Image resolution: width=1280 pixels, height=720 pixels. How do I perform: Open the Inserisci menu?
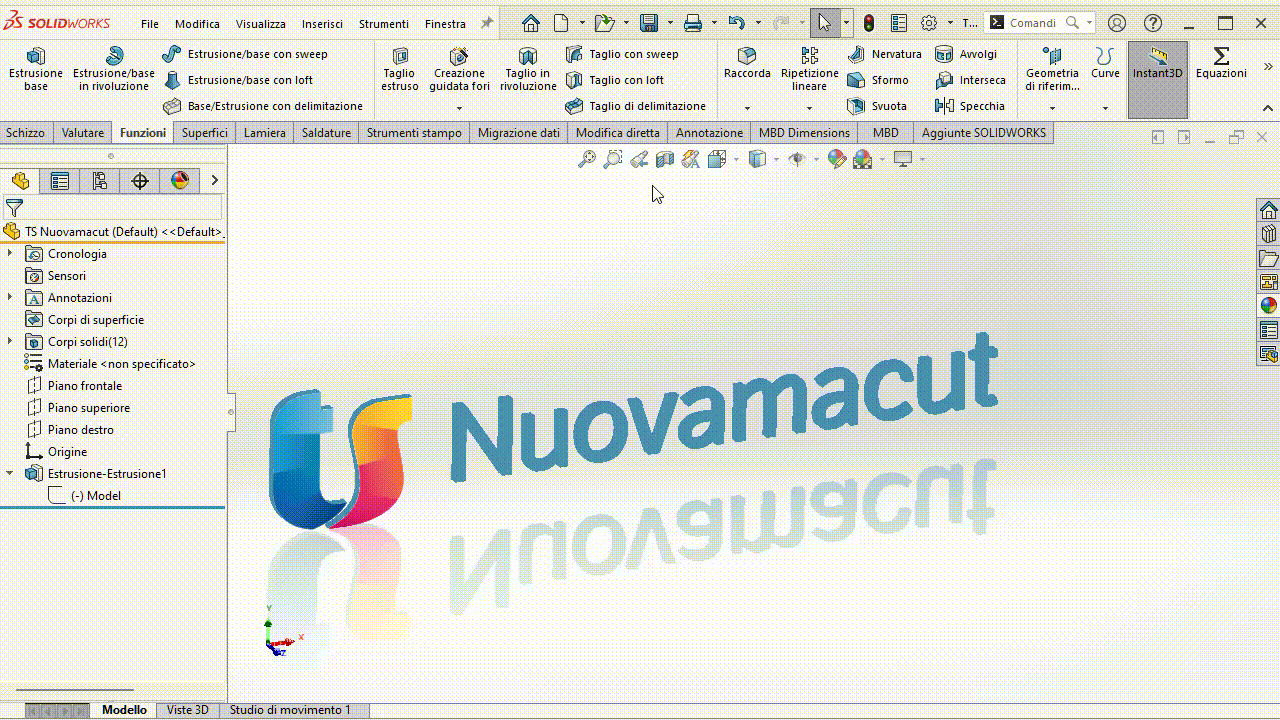[x=322, y=23]
